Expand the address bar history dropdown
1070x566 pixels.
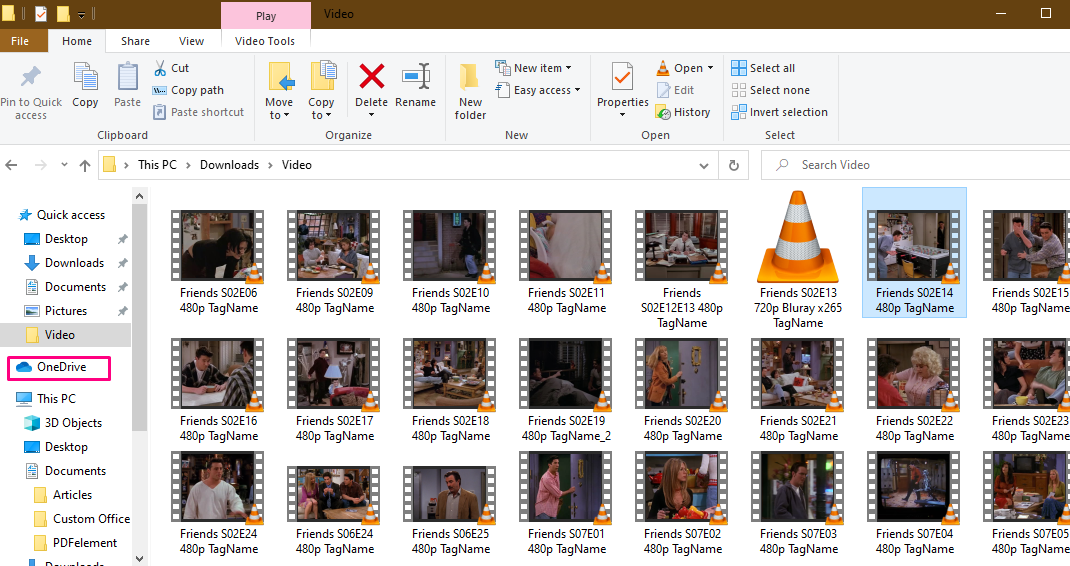pos(708,165)
